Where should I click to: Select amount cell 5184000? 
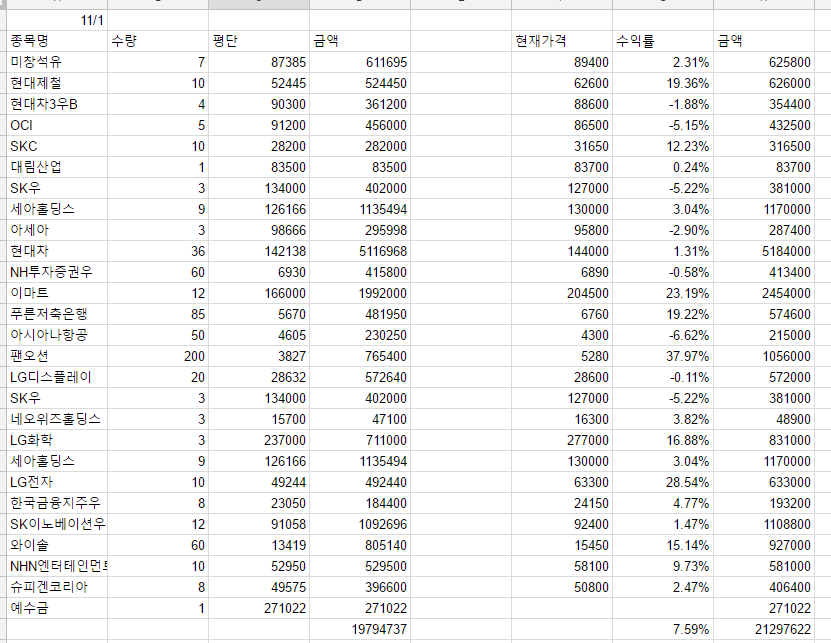764,251
